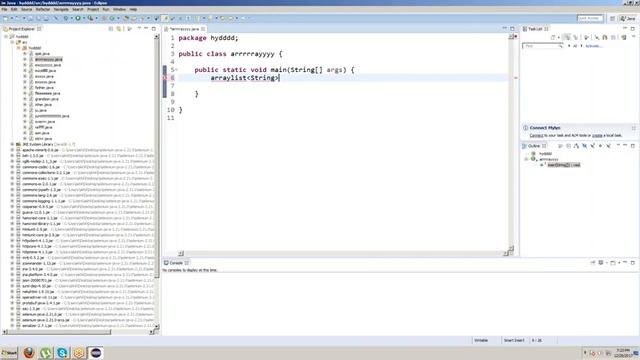Click Writable in the status bar
Image resolution: width=640 pixels, height=360 pixels.
tap(481, 340)
